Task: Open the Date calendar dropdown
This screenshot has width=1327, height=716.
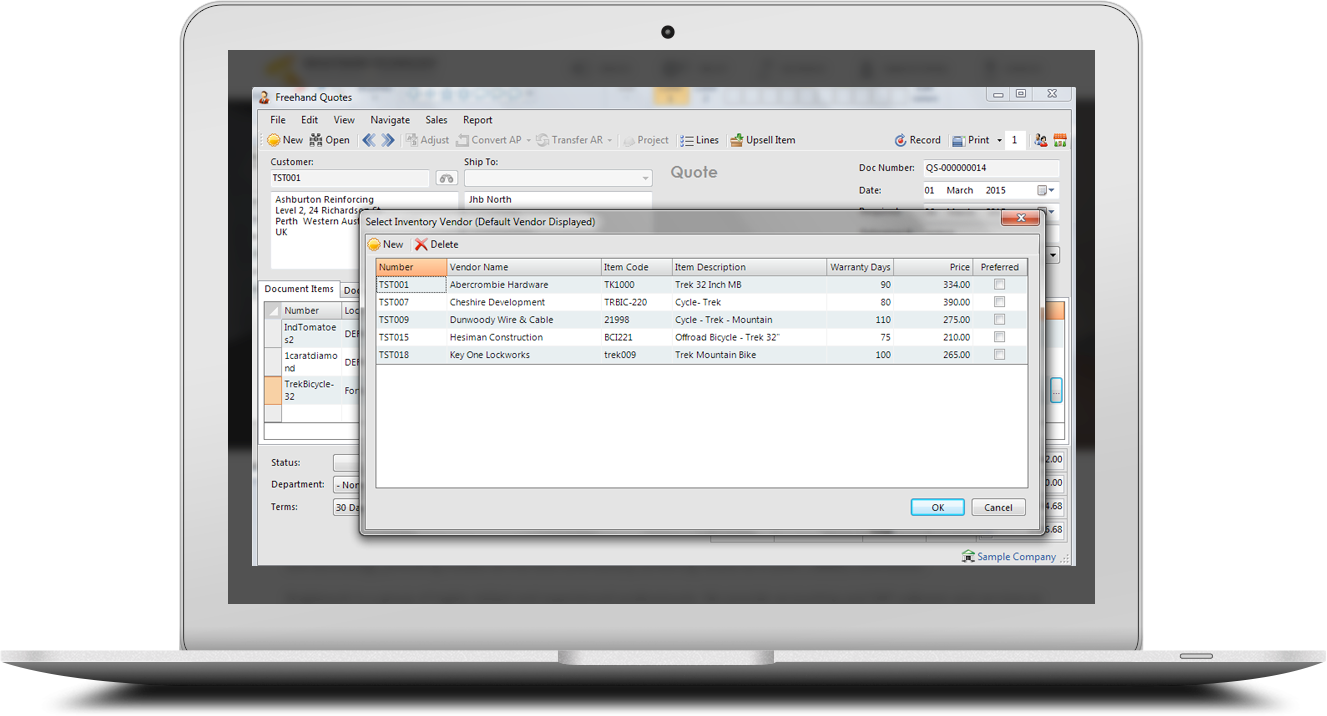Action: point(1046,190)
